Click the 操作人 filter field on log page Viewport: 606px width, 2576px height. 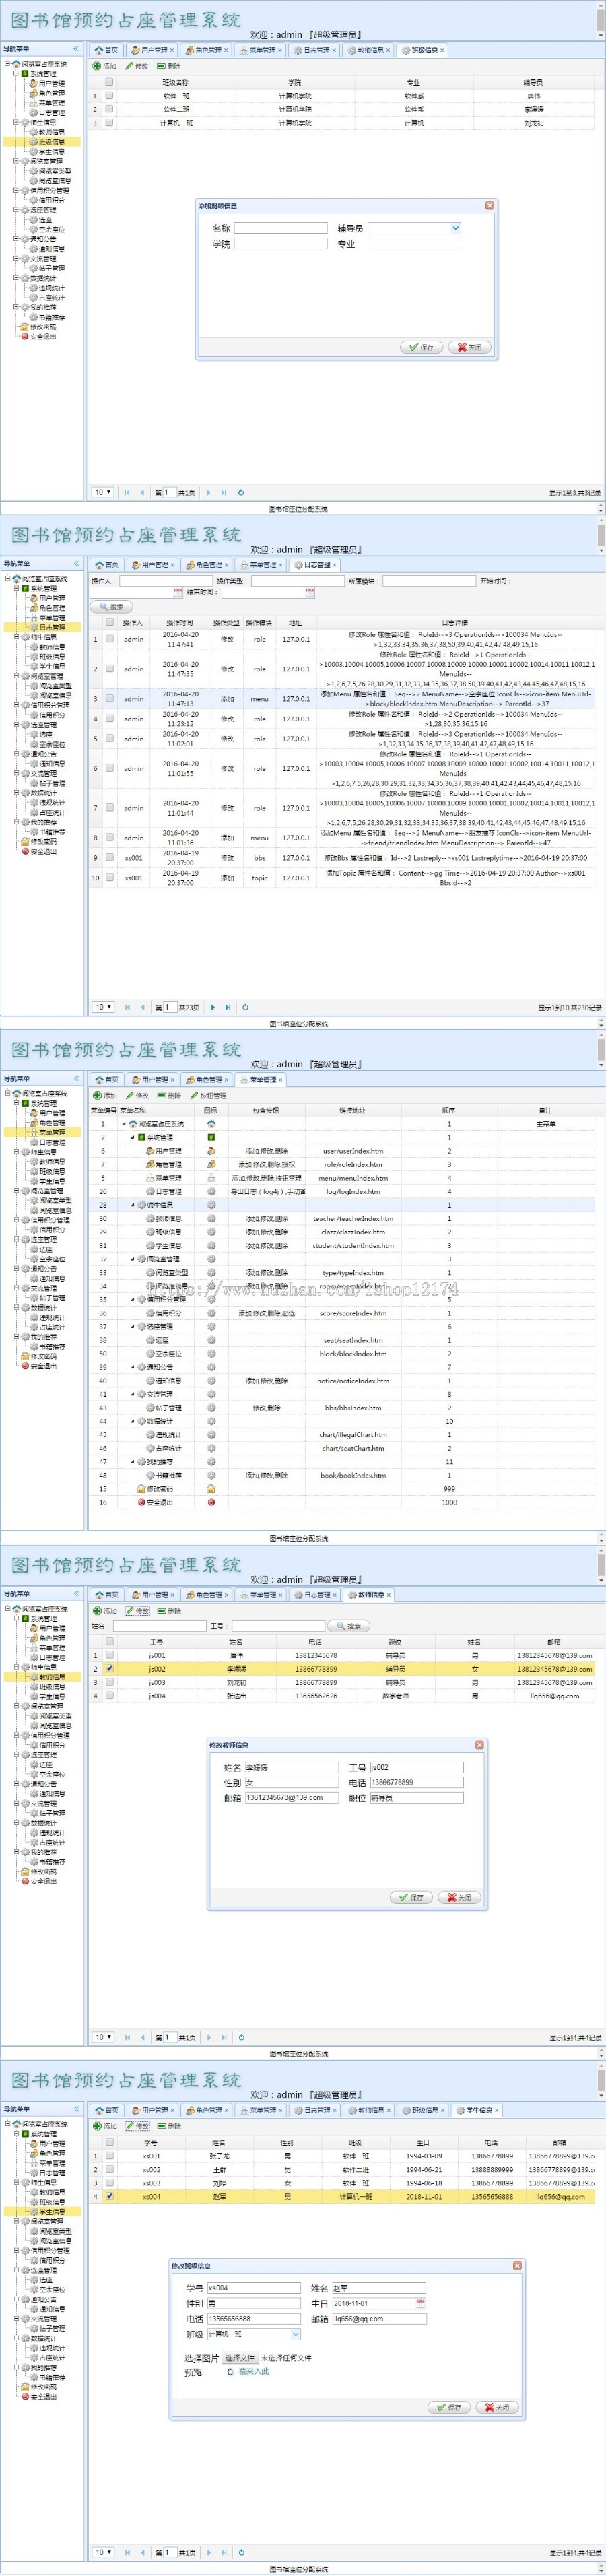(x=166, y=580)
